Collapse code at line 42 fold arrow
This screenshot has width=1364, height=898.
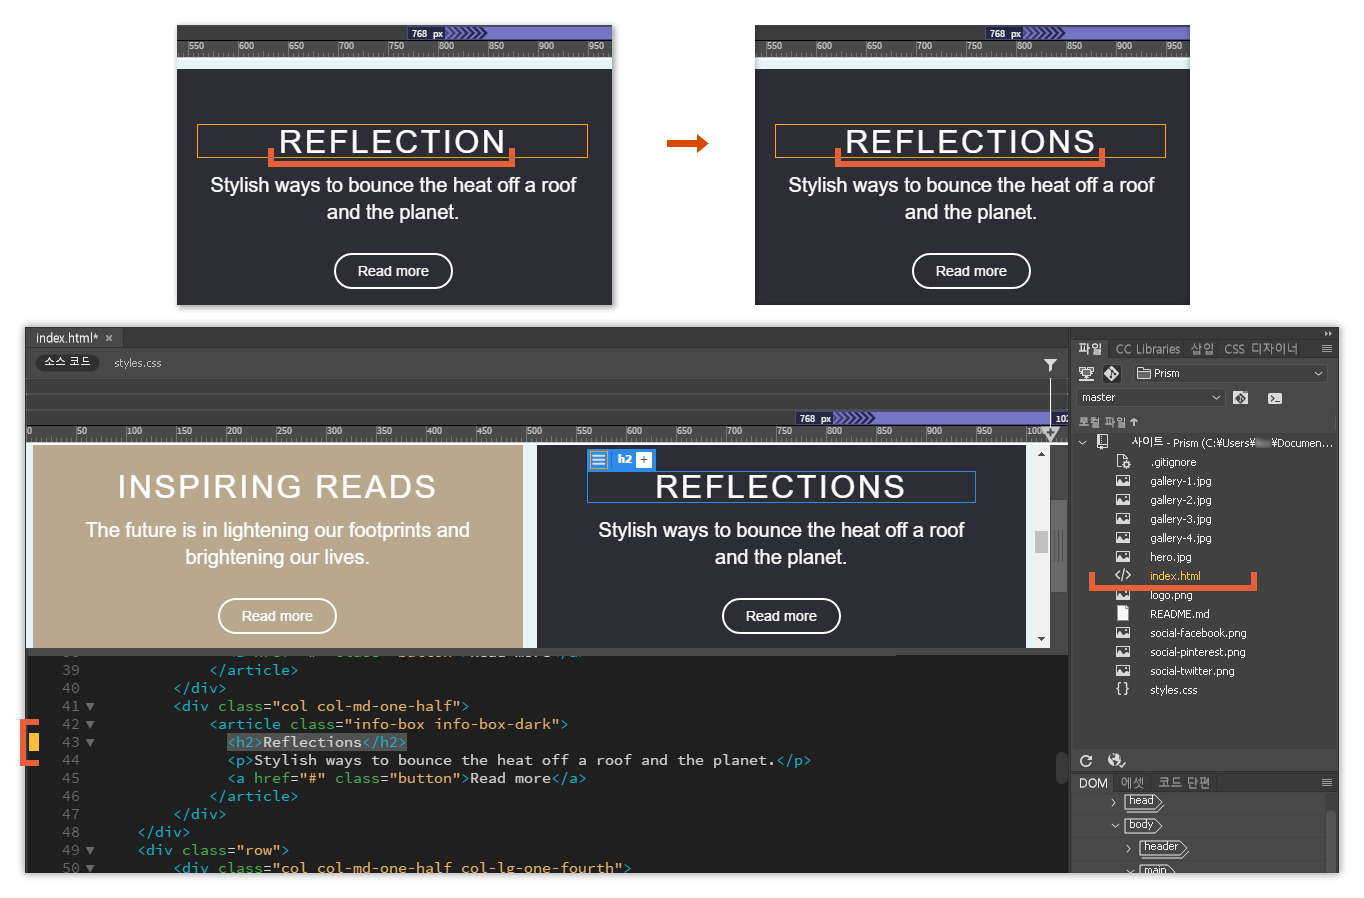point(90,725)
